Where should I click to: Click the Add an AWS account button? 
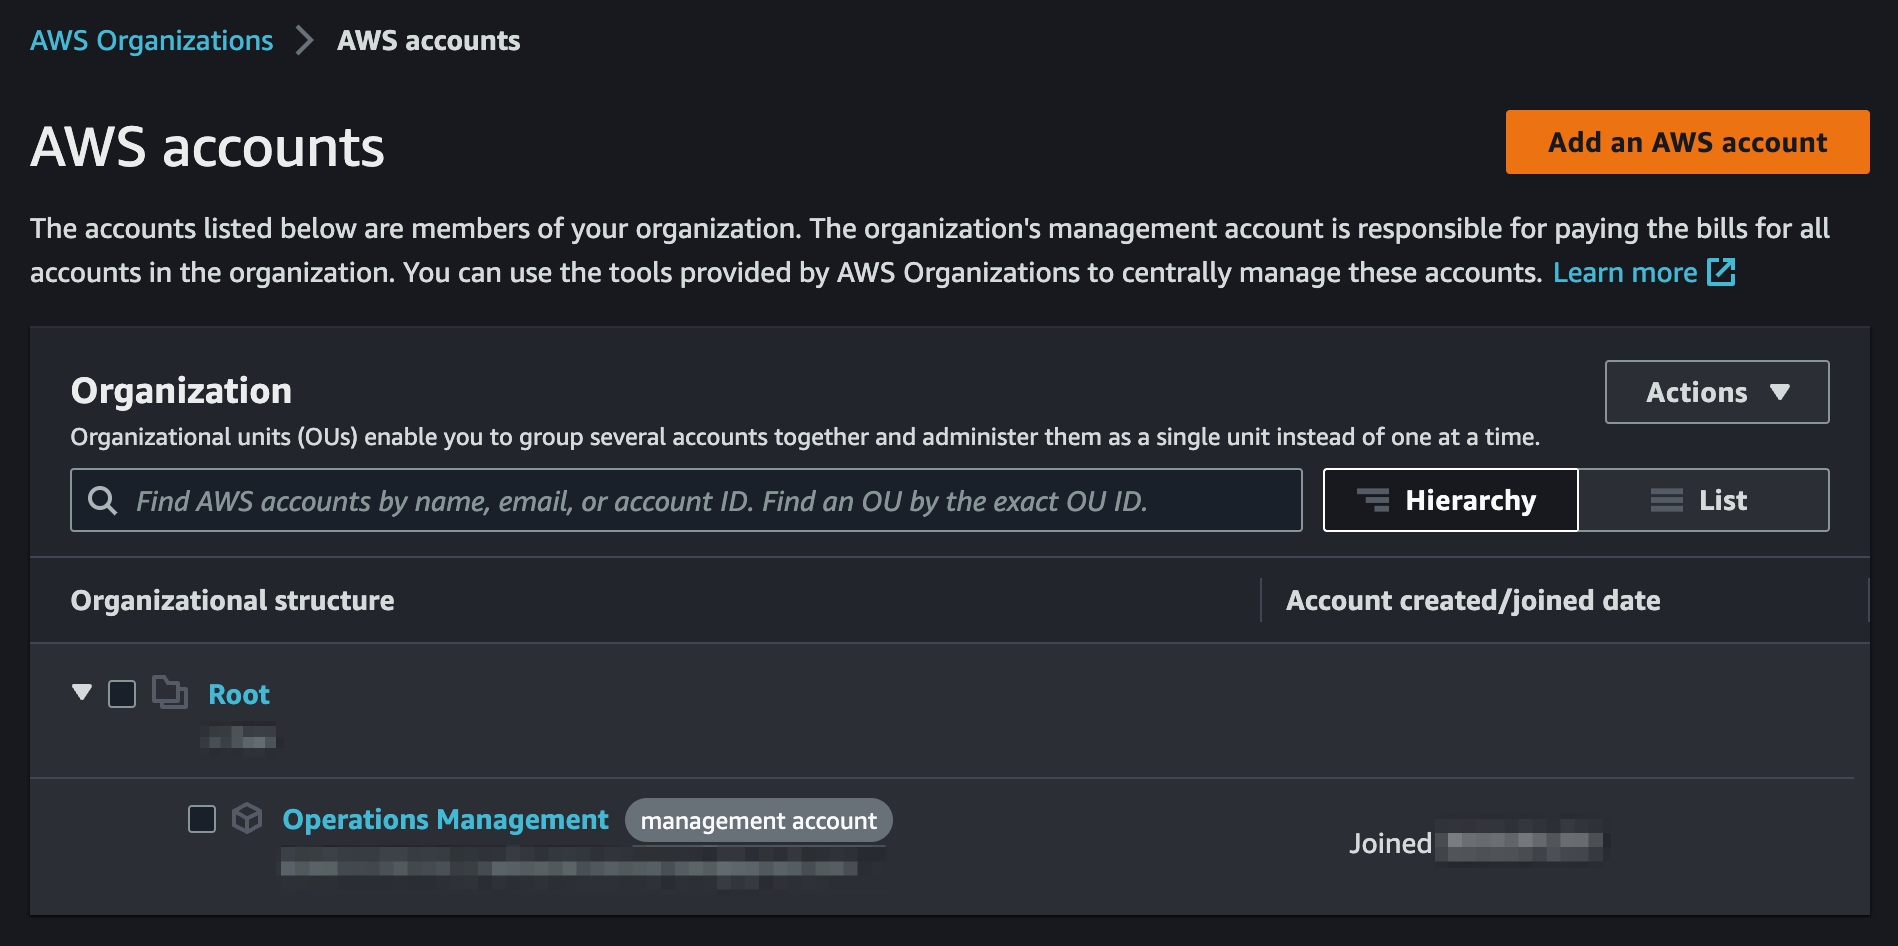click(1687, 142)
